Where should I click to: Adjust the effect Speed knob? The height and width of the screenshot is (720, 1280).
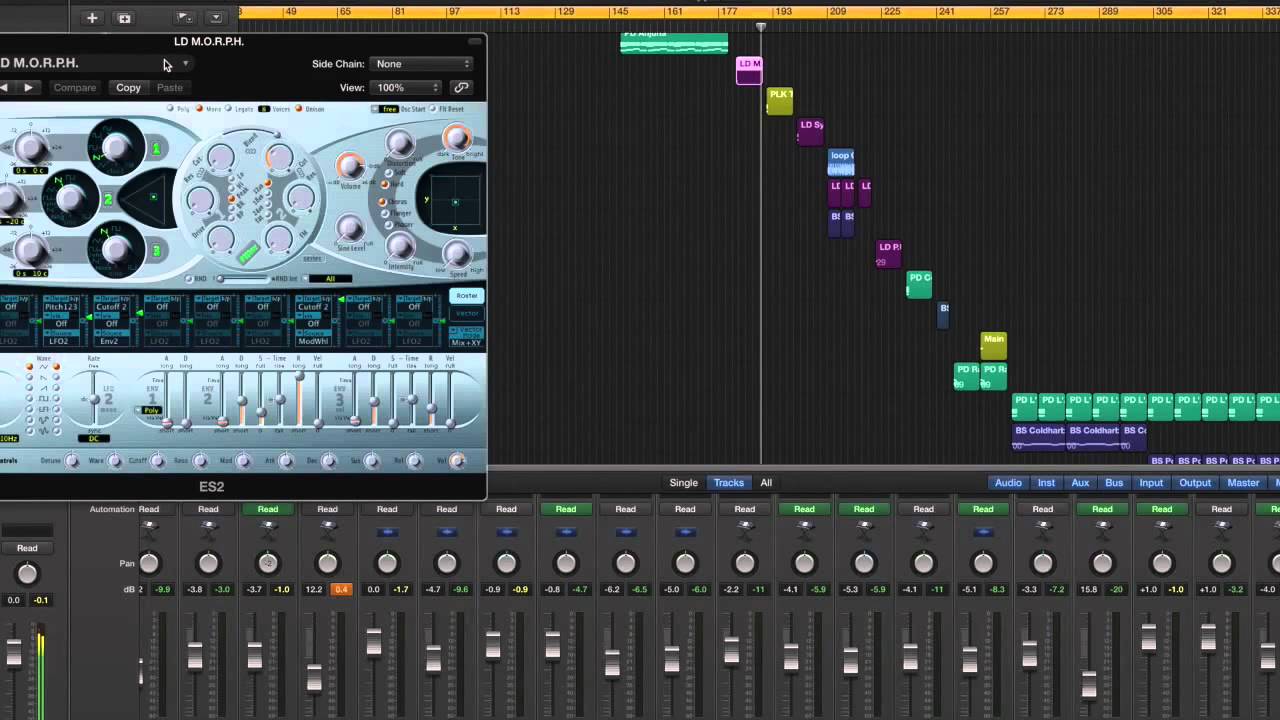point(456,254)
